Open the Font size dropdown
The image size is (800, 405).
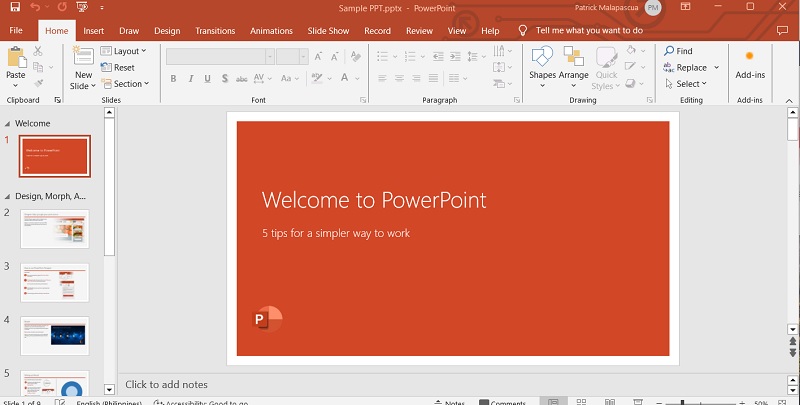(304, 56)
